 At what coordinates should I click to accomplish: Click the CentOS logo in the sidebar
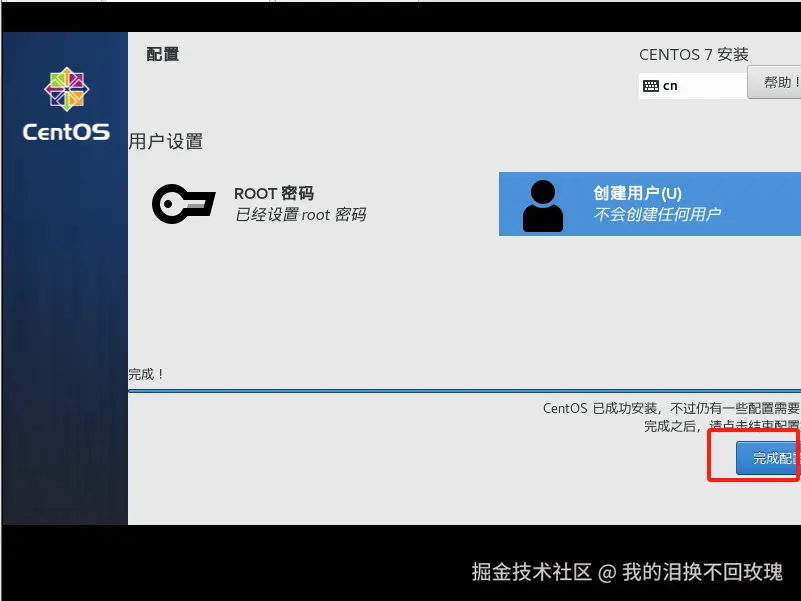65,89
